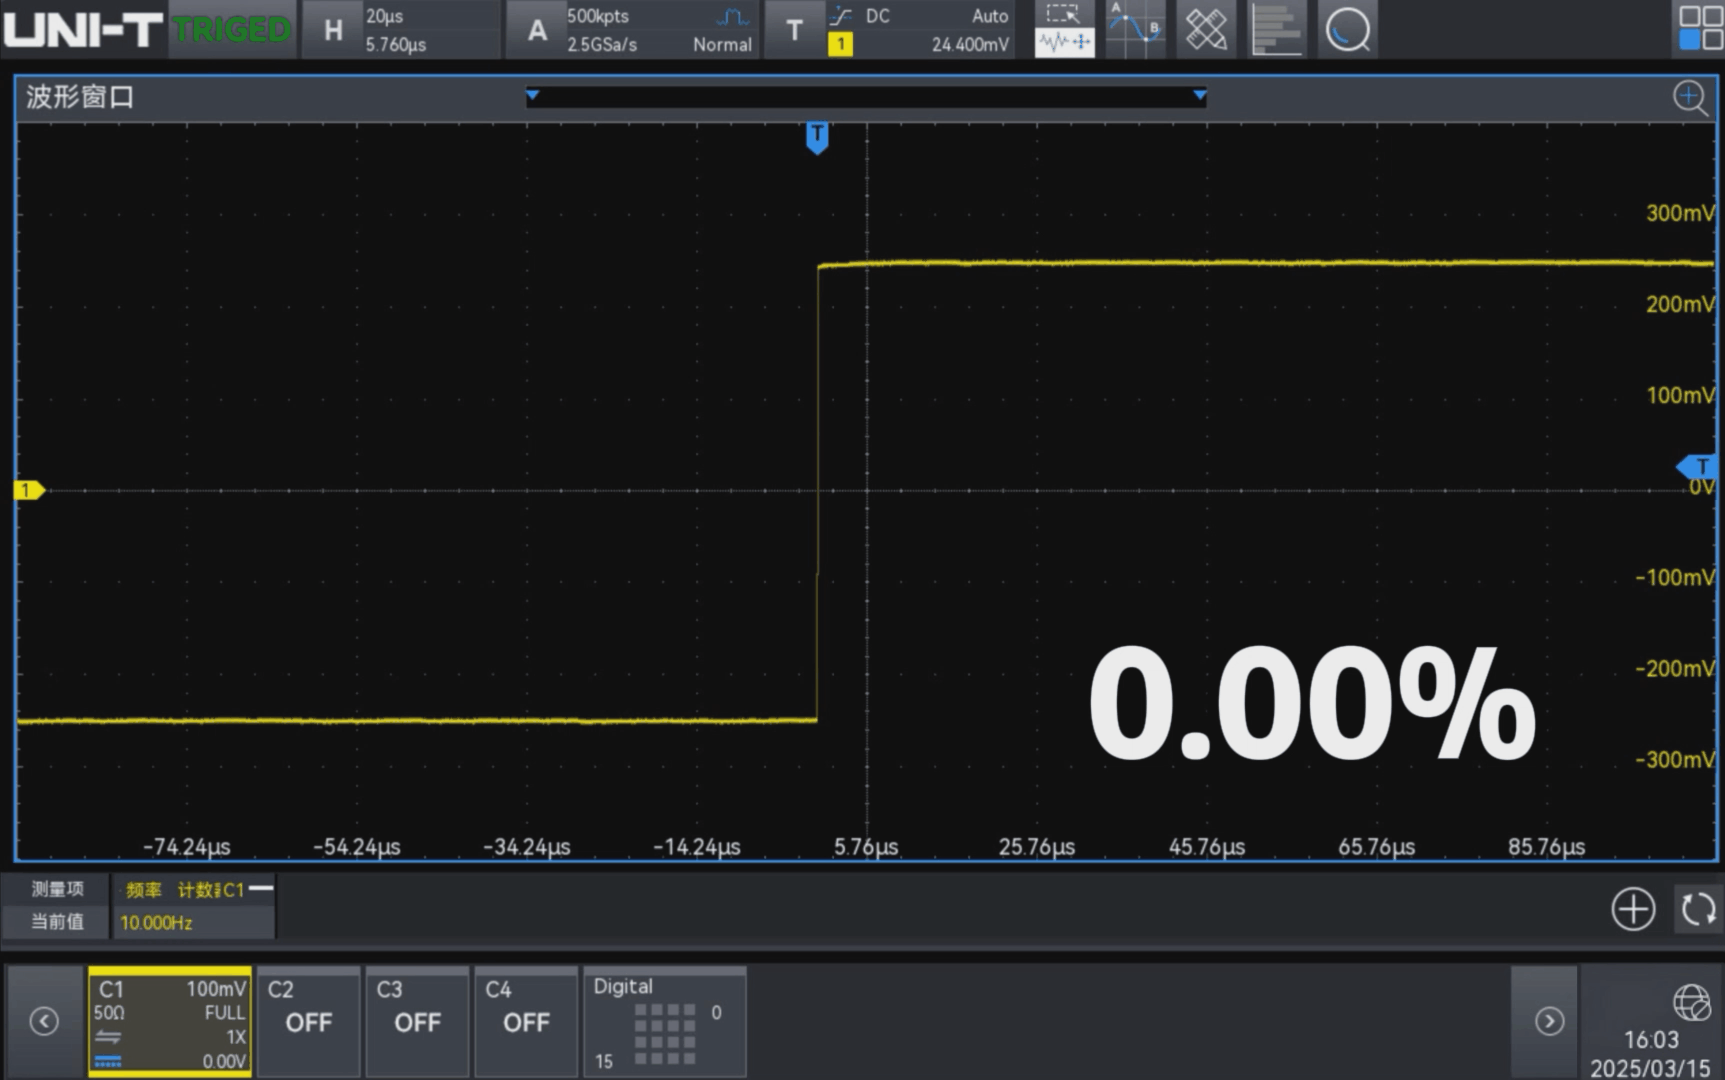Open the C1 channel settings box
1725x1080 pixels.
(170, 1021)
